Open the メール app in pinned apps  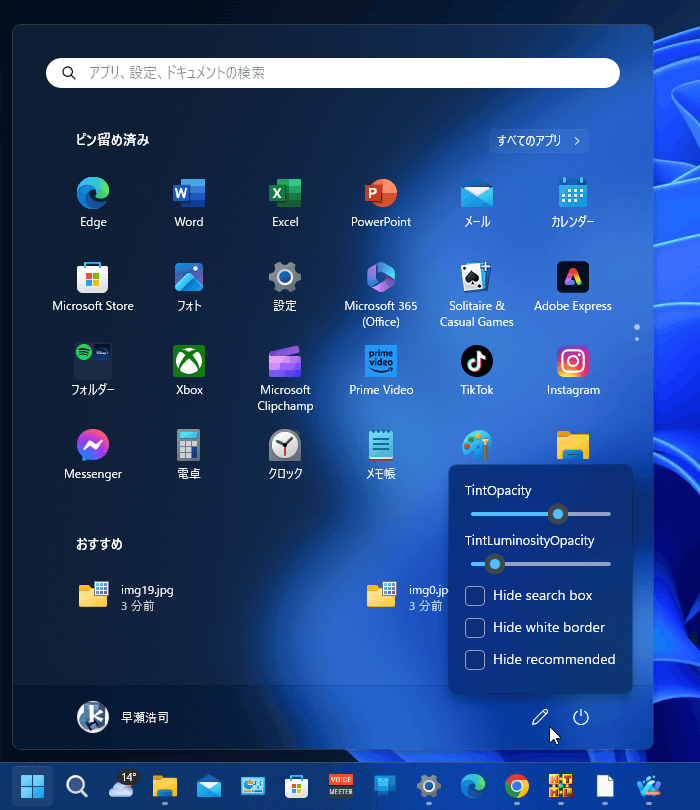477,202
